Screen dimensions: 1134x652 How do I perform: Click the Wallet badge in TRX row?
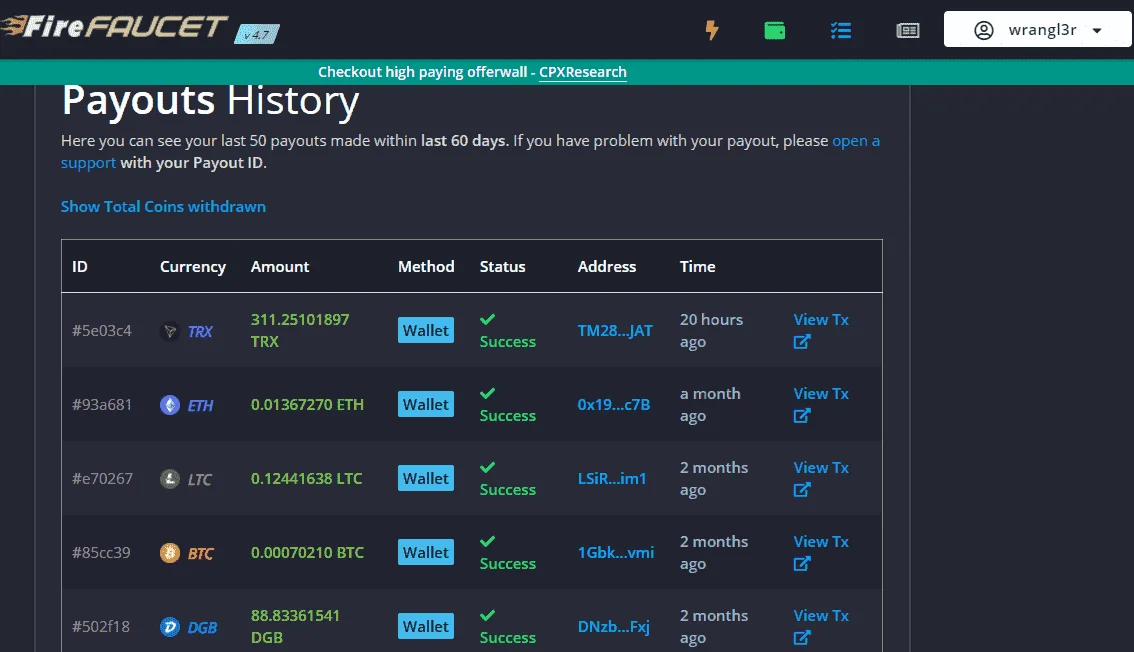point(426,330)
